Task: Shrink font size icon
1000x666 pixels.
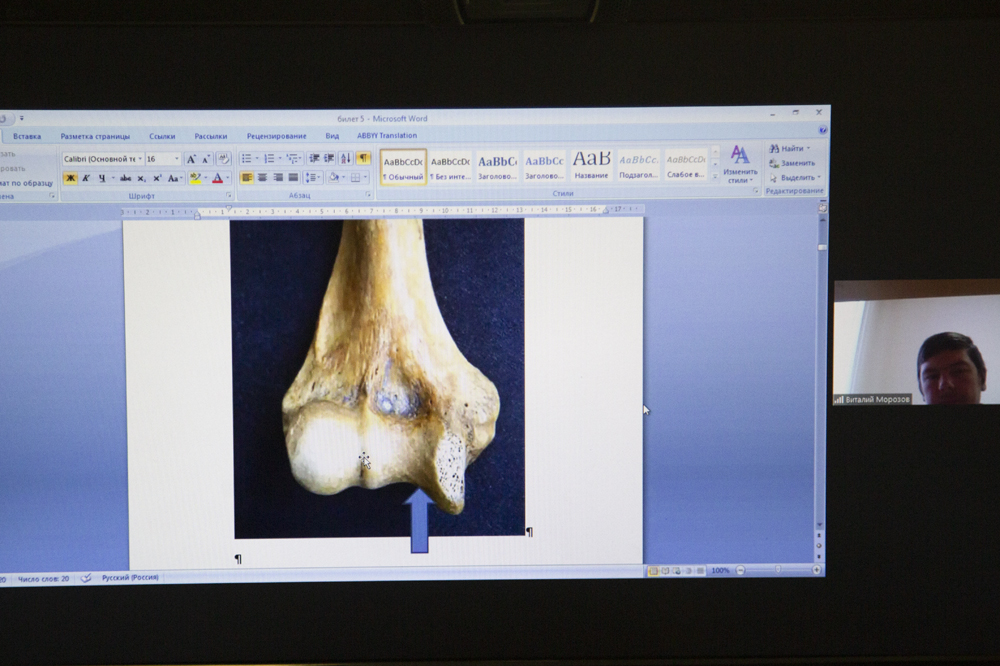Action: [205, 159]
